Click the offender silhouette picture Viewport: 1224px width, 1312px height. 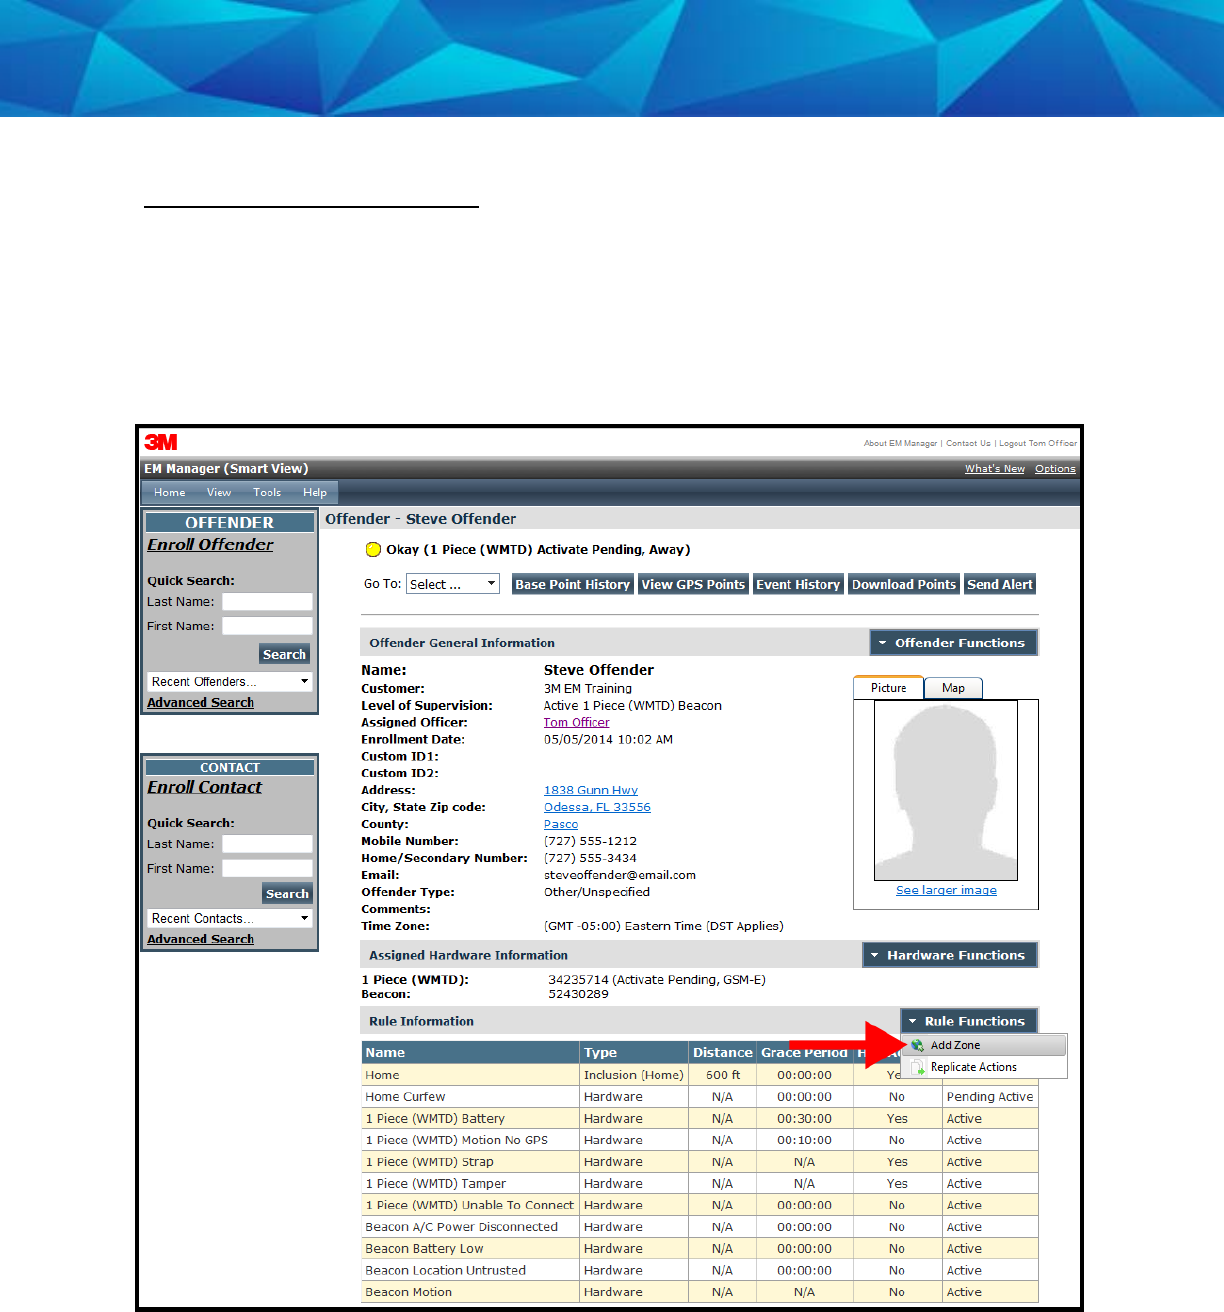coord(946,790)
